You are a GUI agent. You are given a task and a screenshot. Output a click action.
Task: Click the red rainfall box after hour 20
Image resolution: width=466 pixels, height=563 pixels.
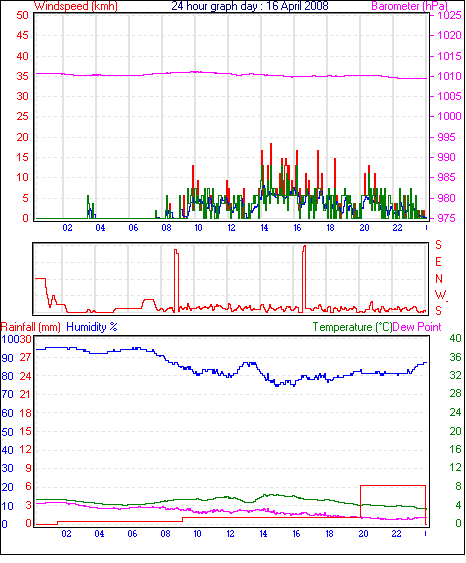click(x=393, y=502)
